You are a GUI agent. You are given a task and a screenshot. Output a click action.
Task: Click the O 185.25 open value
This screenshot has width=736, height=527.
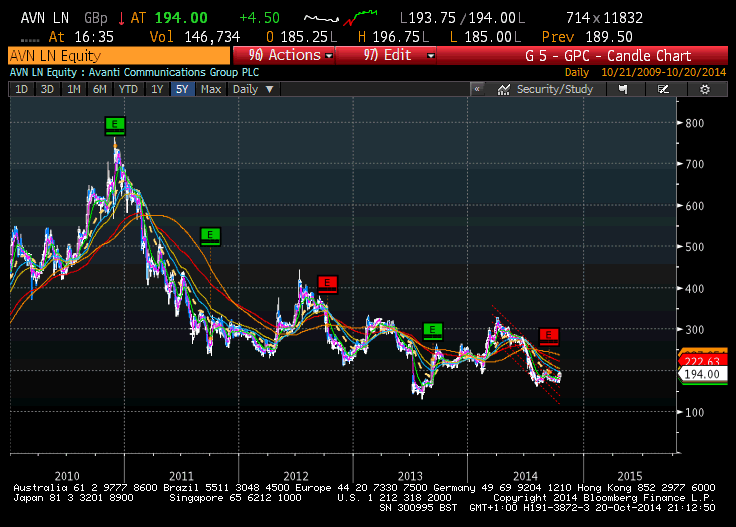click(301, 37)
